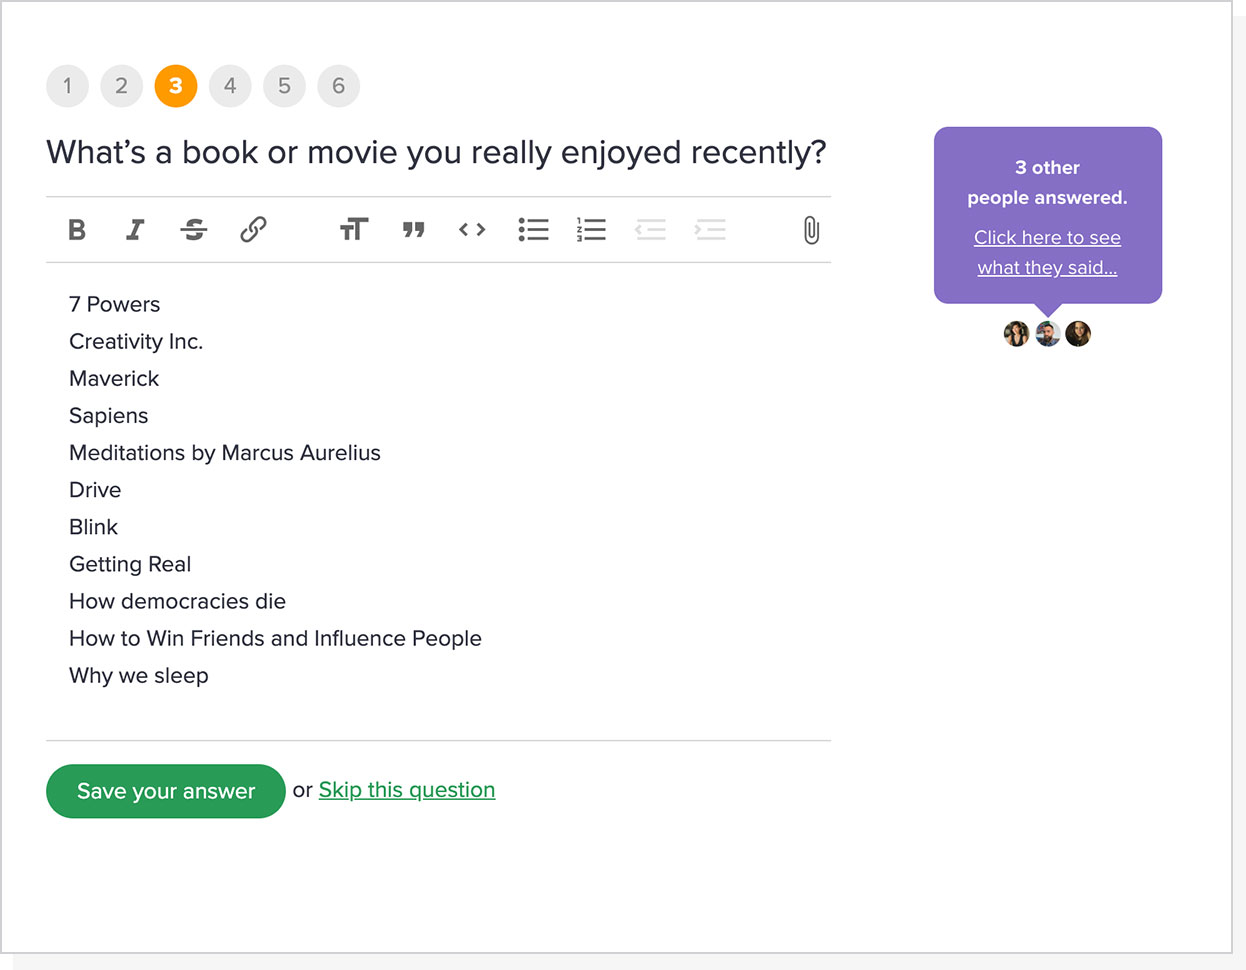This screenshot has height=970, width=1246.
Task: Go to question step 1
Action: pos(67,86)
